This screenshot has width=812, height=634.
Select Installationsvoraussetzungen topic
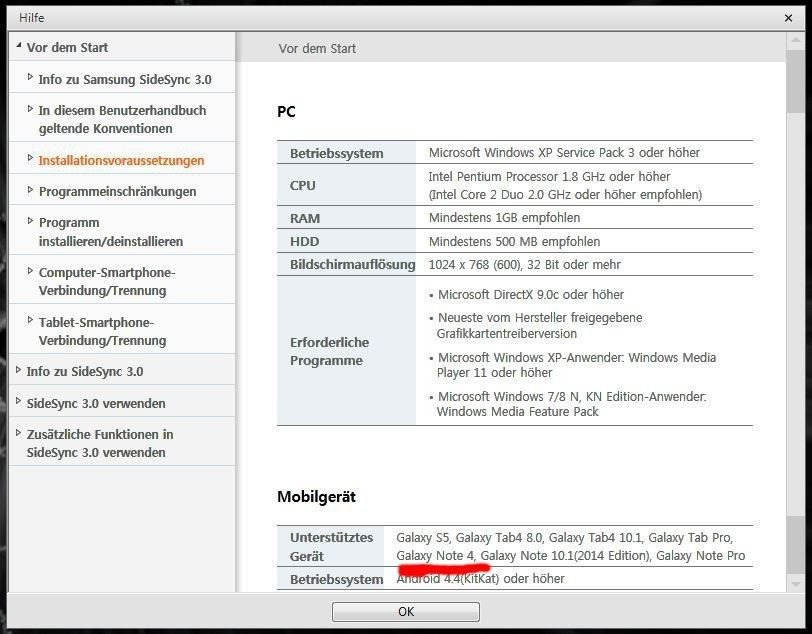pos(121,161)
